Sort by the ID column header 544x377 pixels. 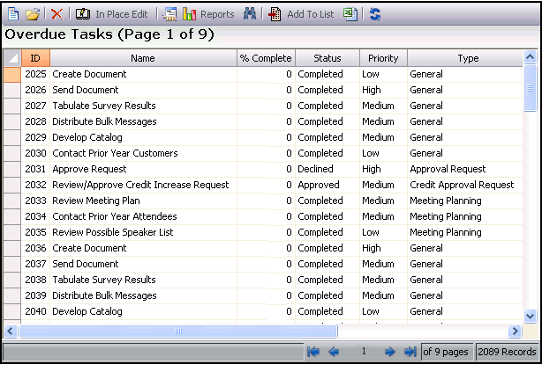35,58
